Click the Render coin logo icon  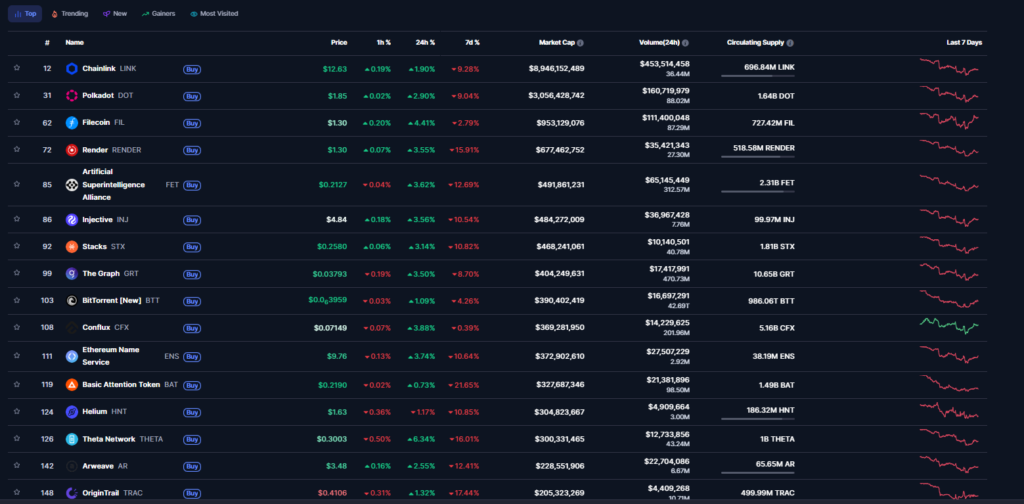click(72, 150)
